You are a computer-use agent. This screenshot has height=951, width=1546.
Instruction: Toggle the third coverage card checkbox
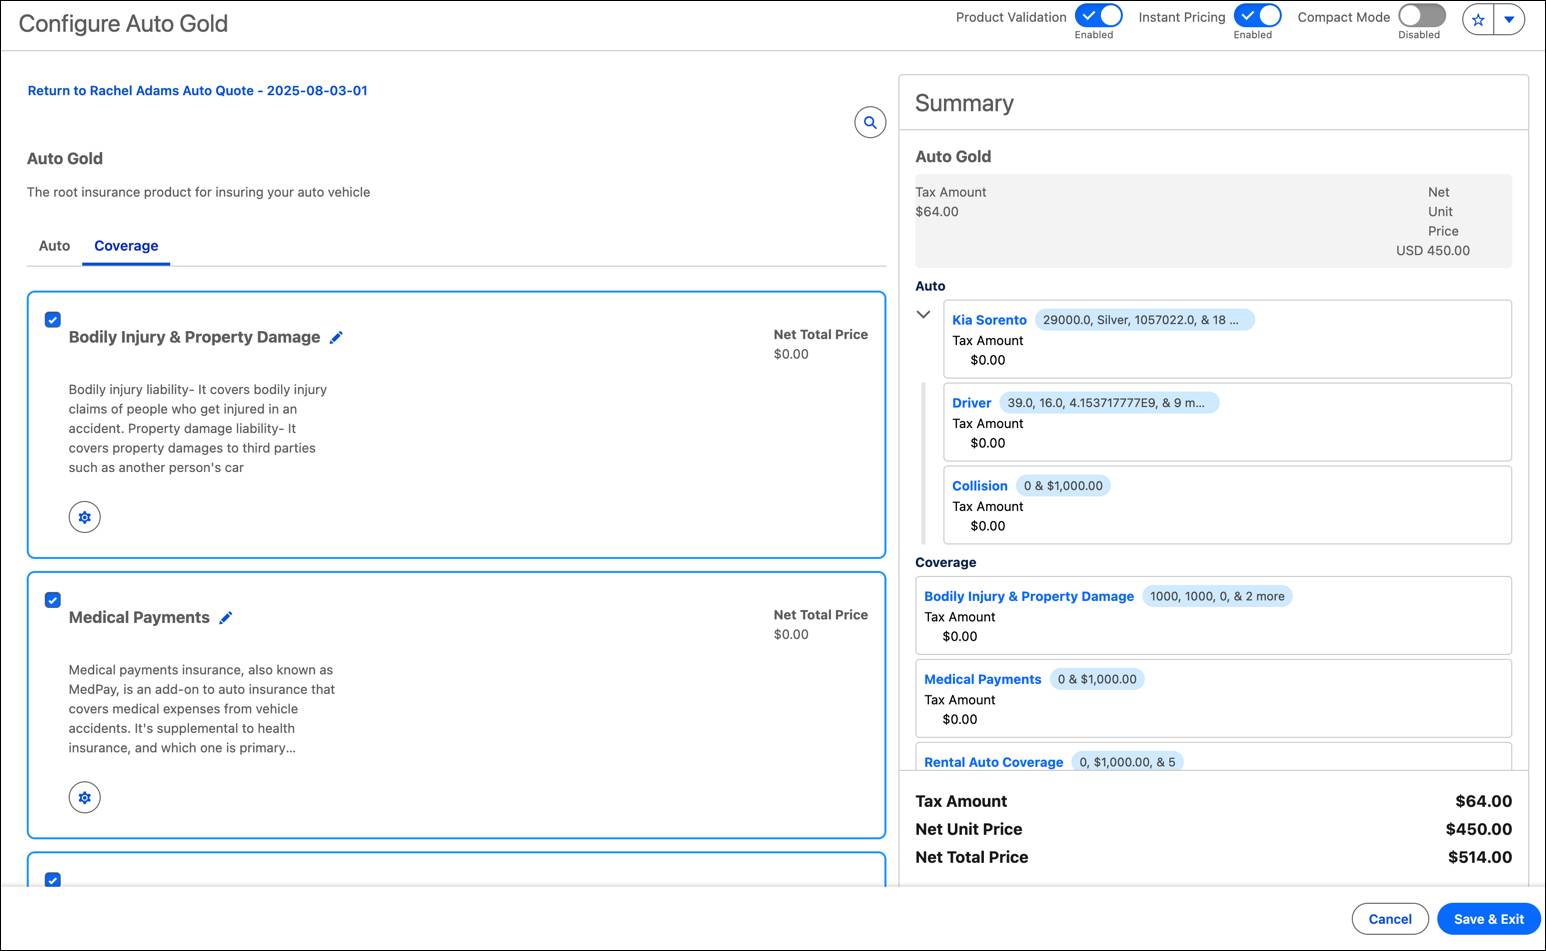click(53, 880)
